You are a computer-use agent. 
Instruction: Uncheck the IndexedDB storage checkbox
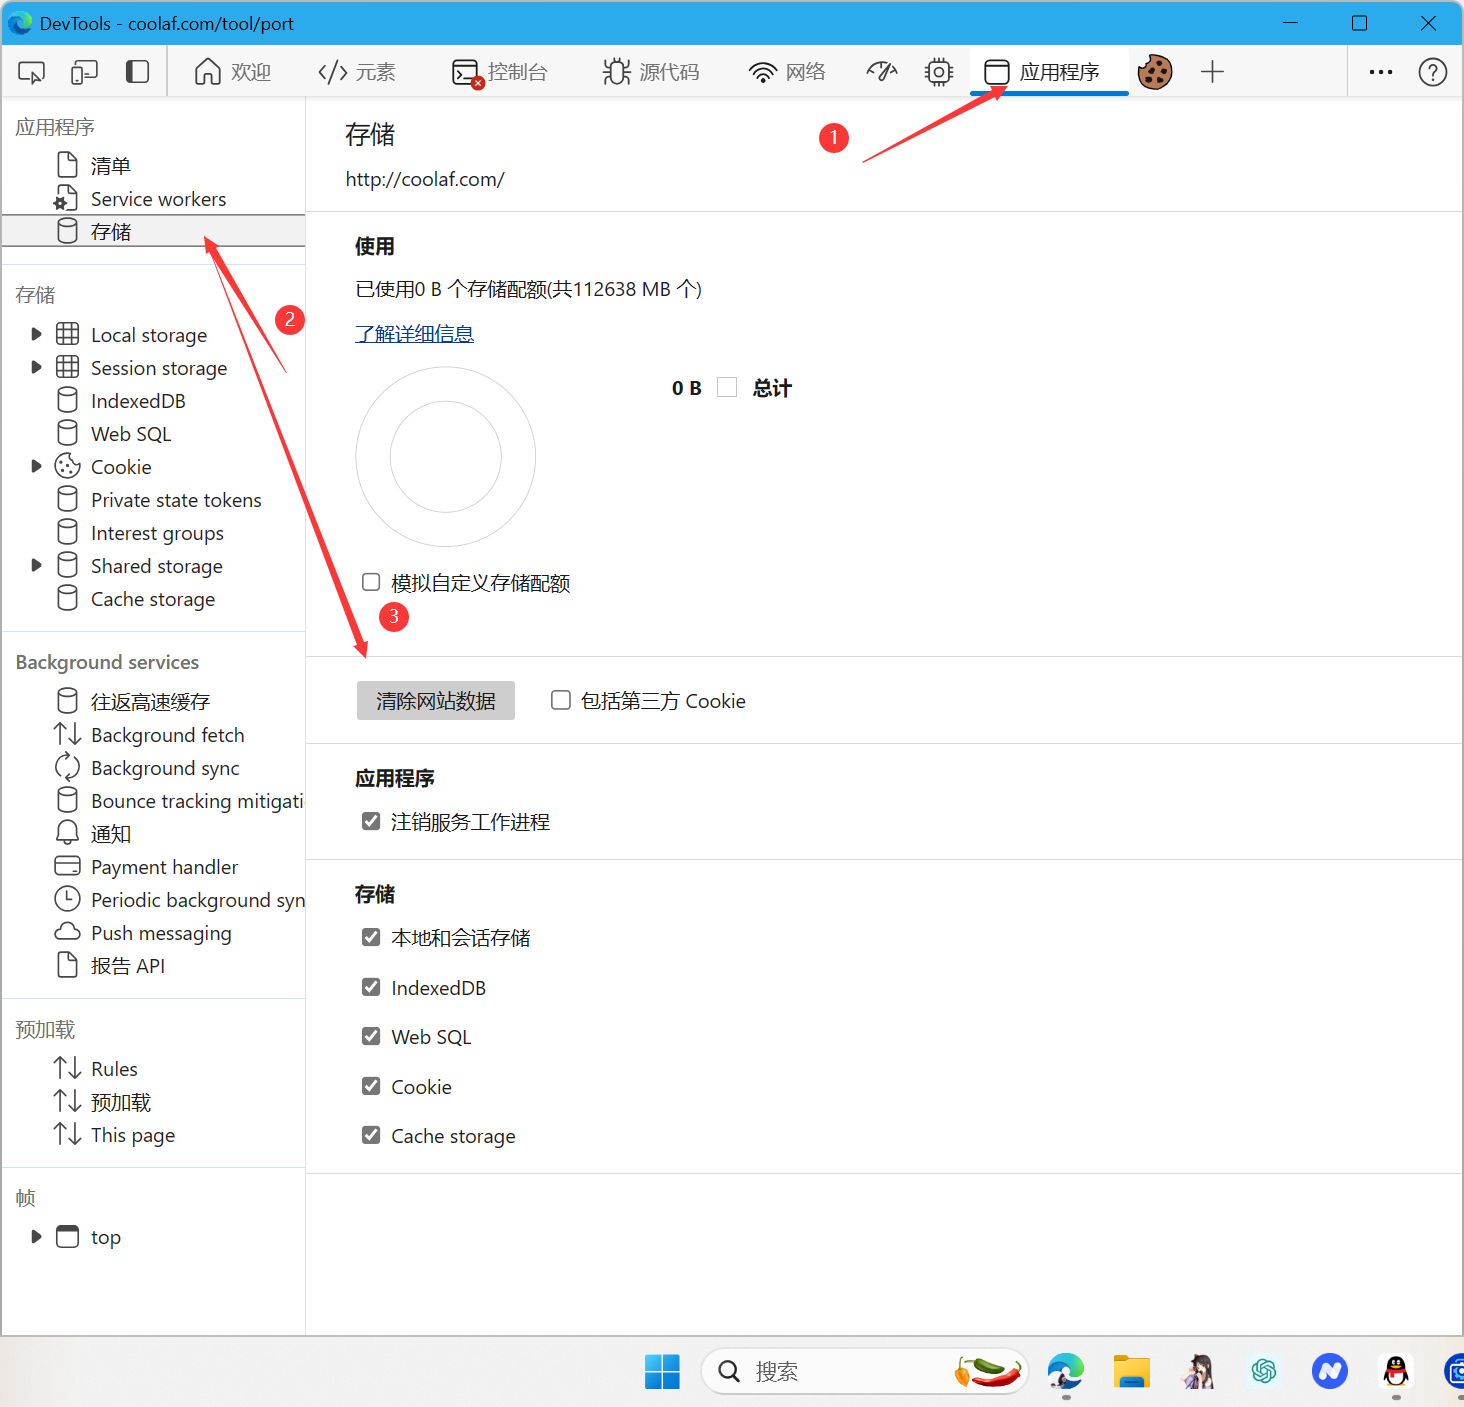(x=371, y=987)
